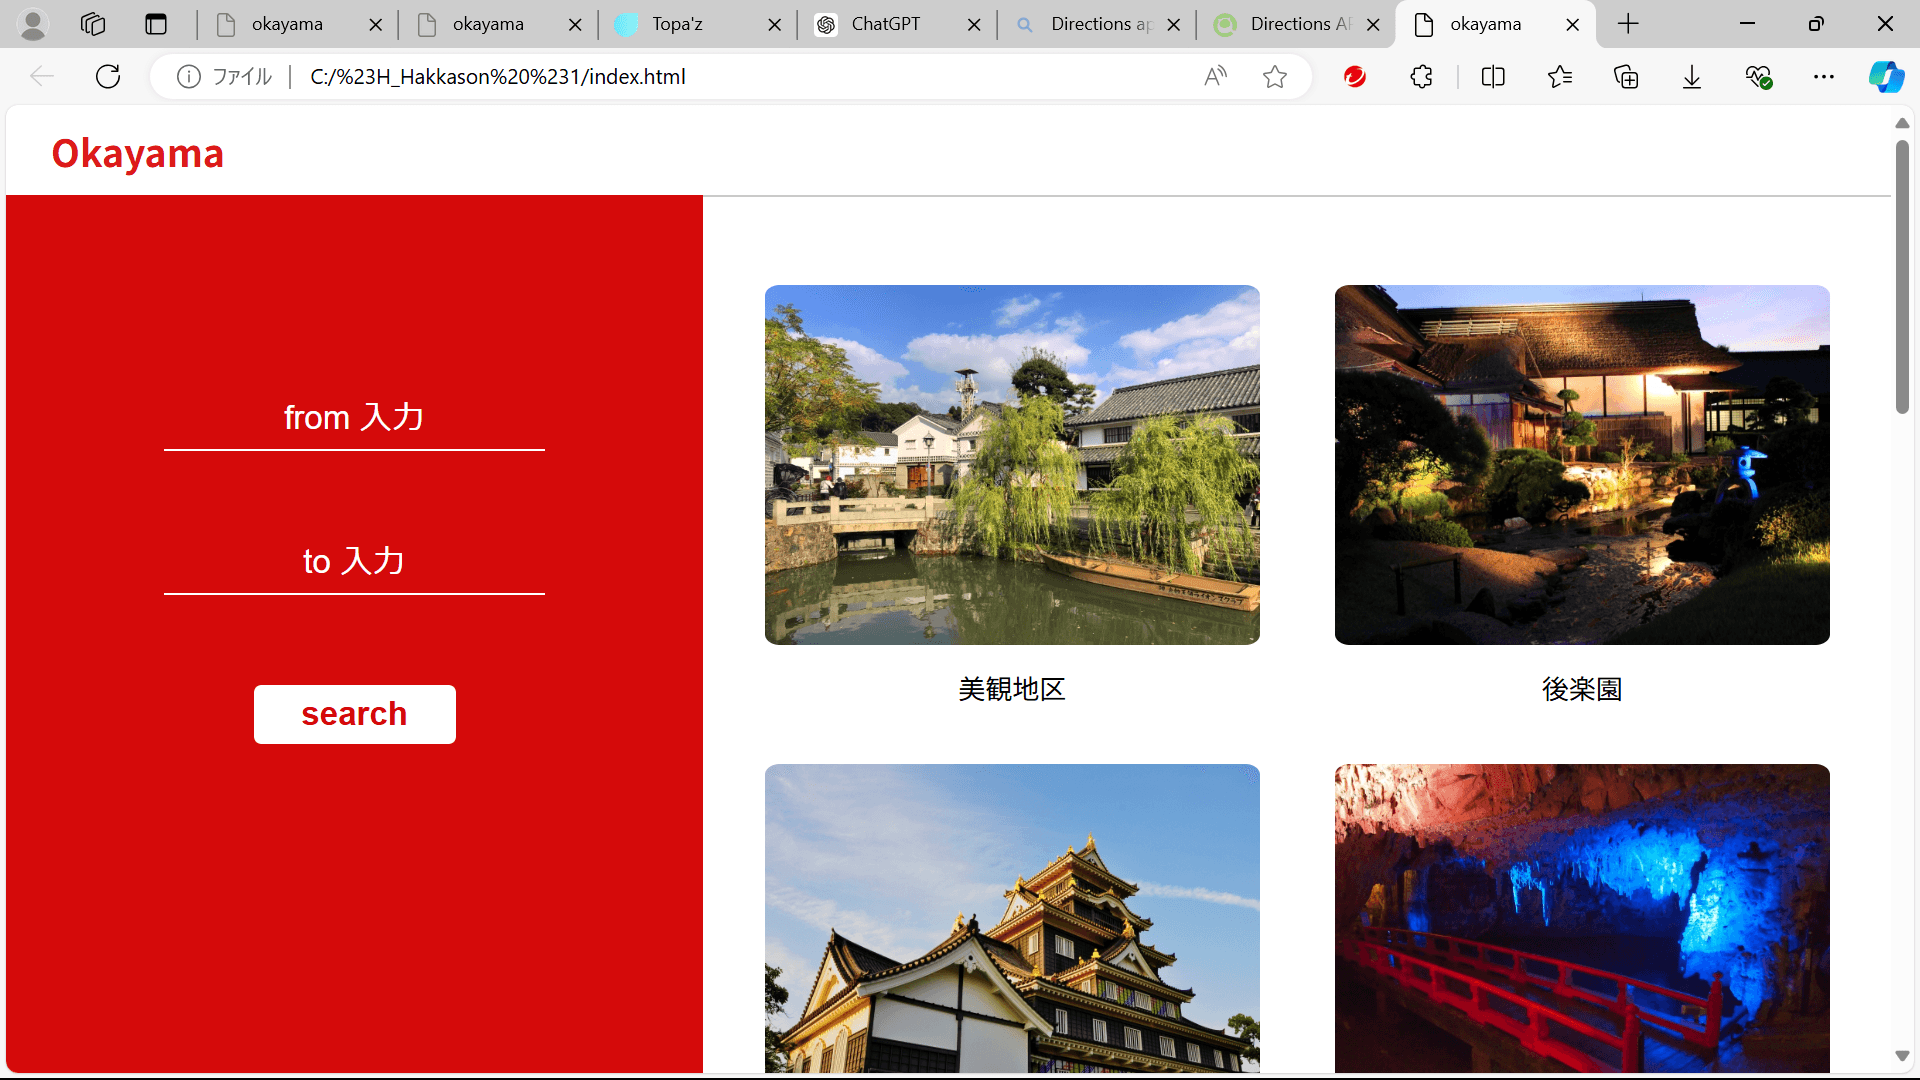Select the Okayama castle photo

(1012, 918)
